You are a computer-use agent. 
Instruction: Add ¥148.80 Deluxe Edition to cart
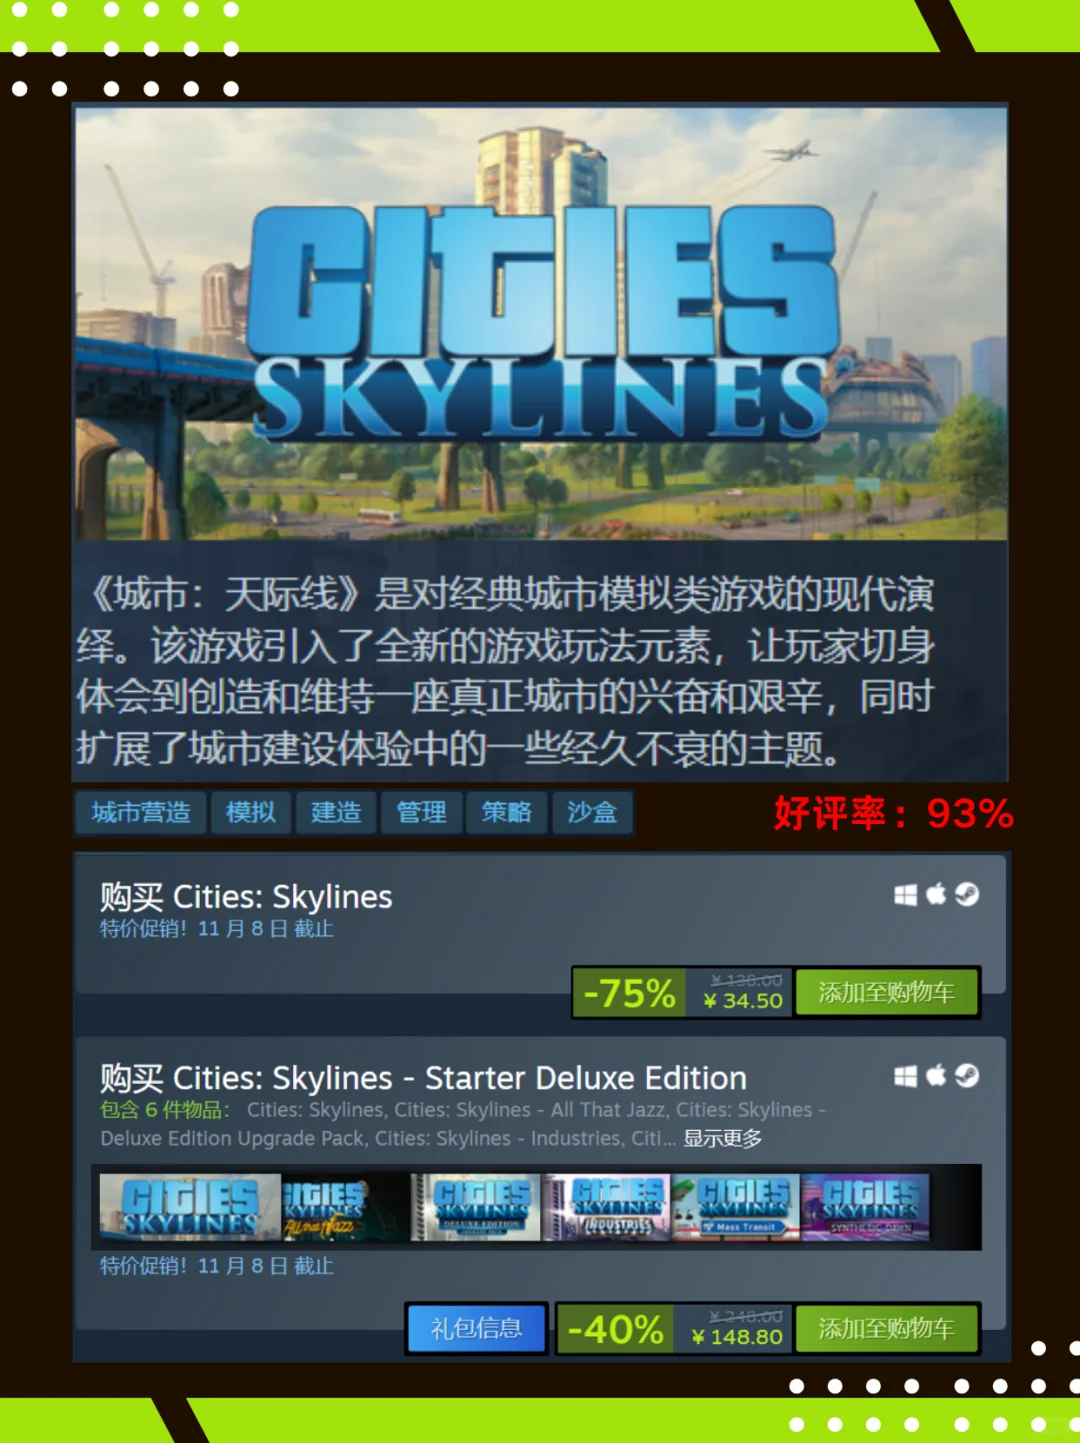click(886, 1328)
